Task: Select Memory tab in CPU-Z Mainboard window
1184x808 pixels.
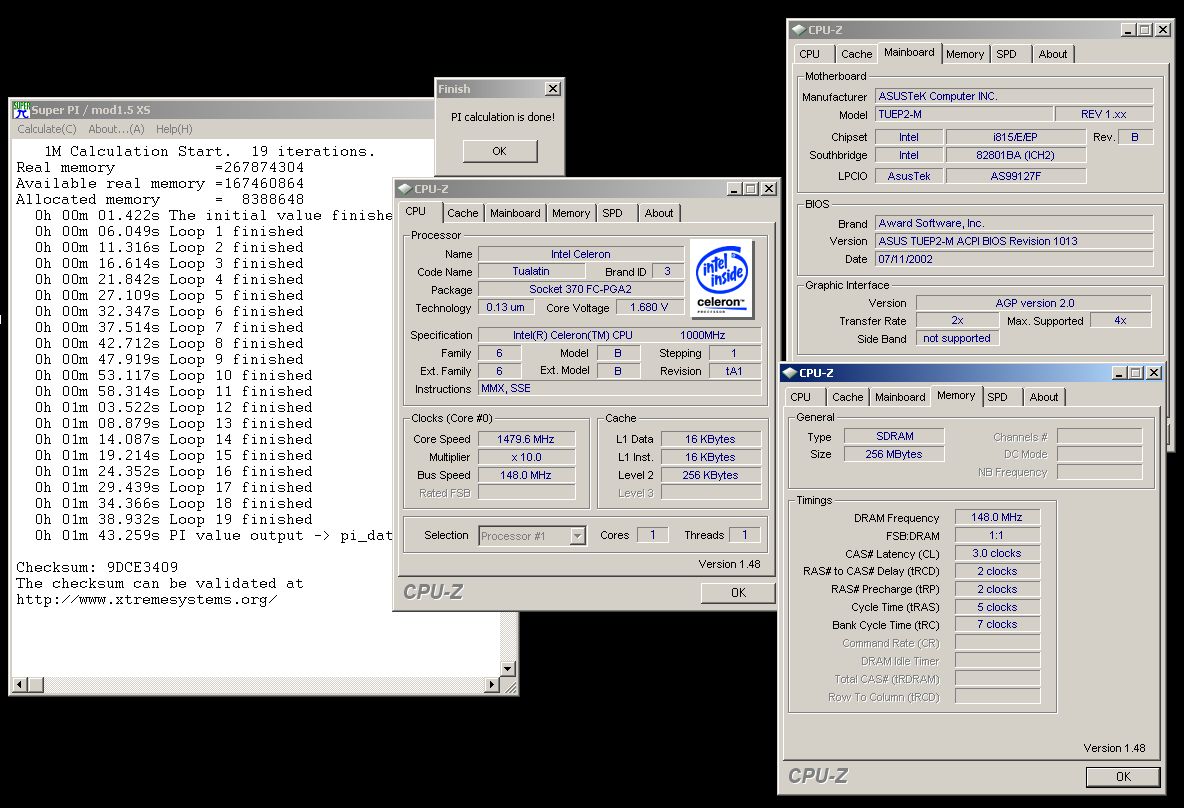Action: (x=965, y=54)
